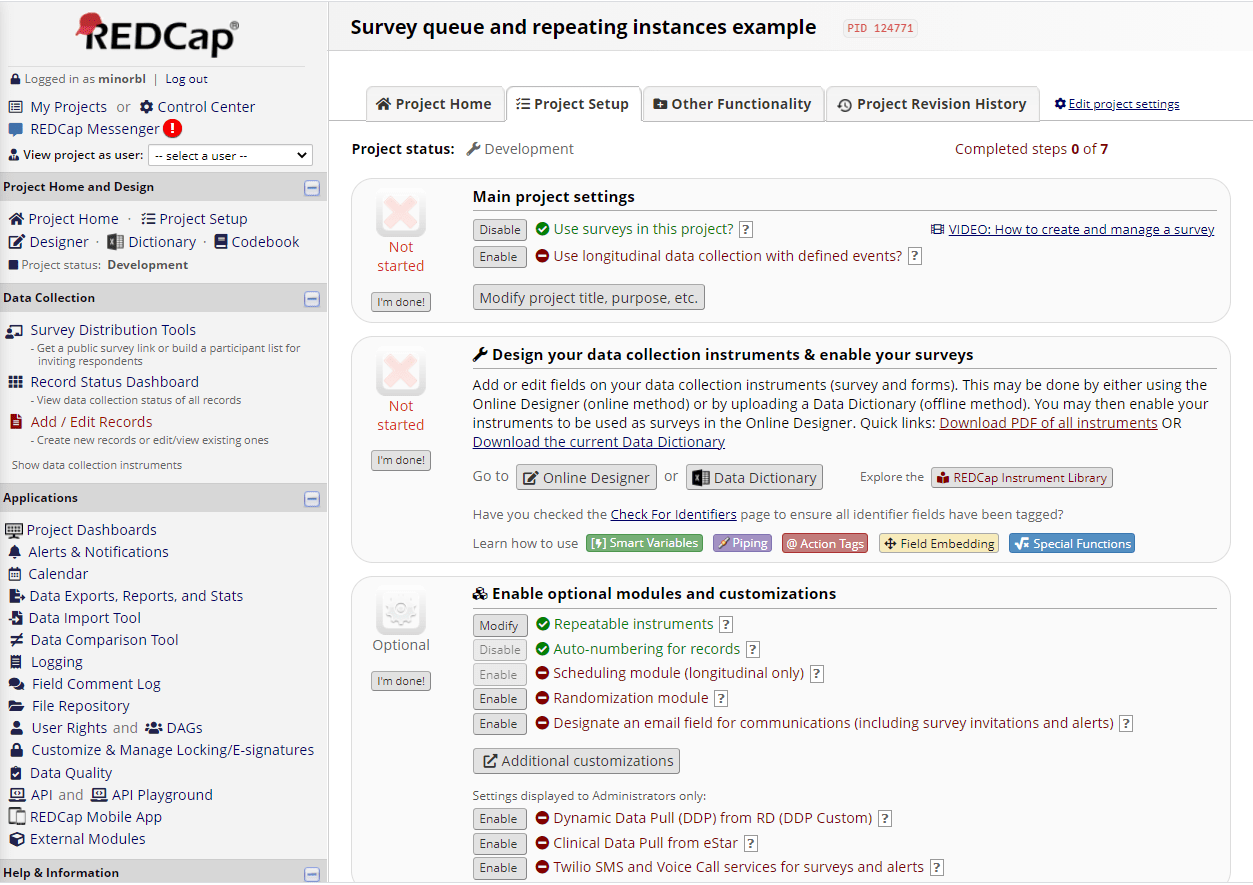
Task: Click the REDCap Mobile App icon
Action: click(16, 817)
